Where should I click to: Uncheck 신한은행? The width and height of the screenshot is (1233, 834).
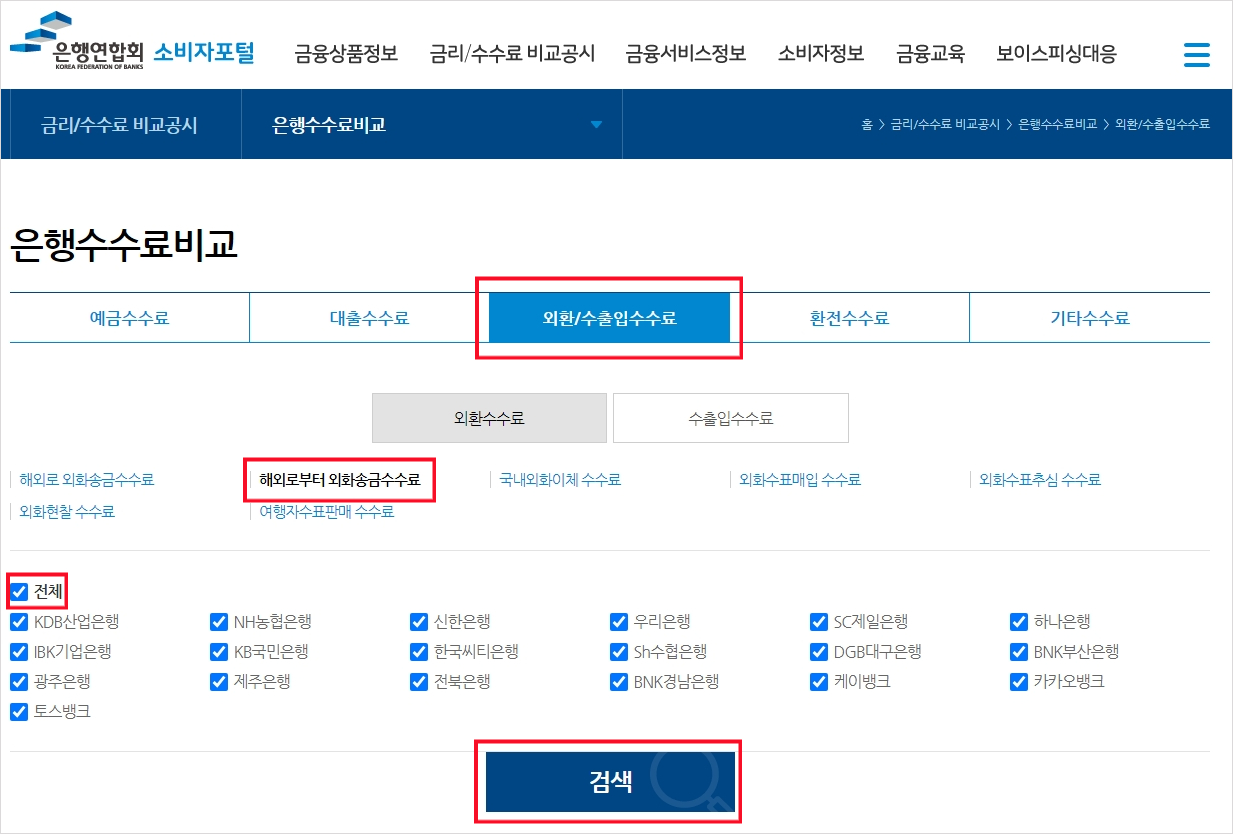(x=419, y=622)
